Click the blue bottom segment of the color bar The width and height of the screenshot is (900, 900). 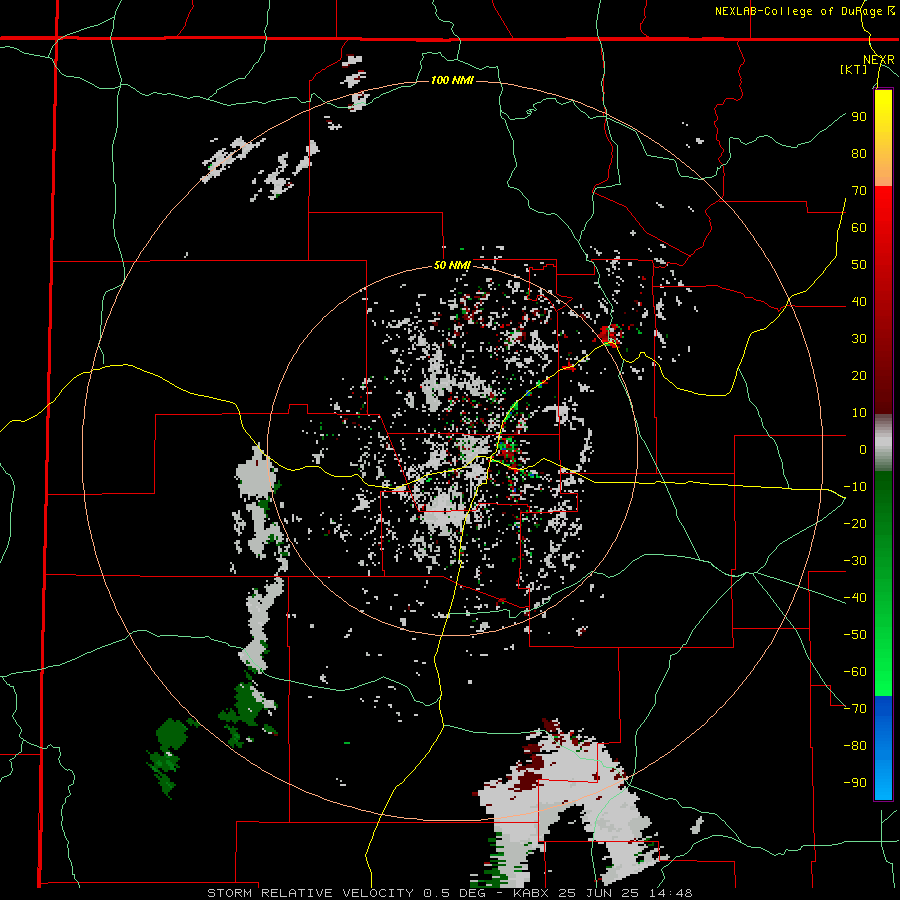click(883, 747)
